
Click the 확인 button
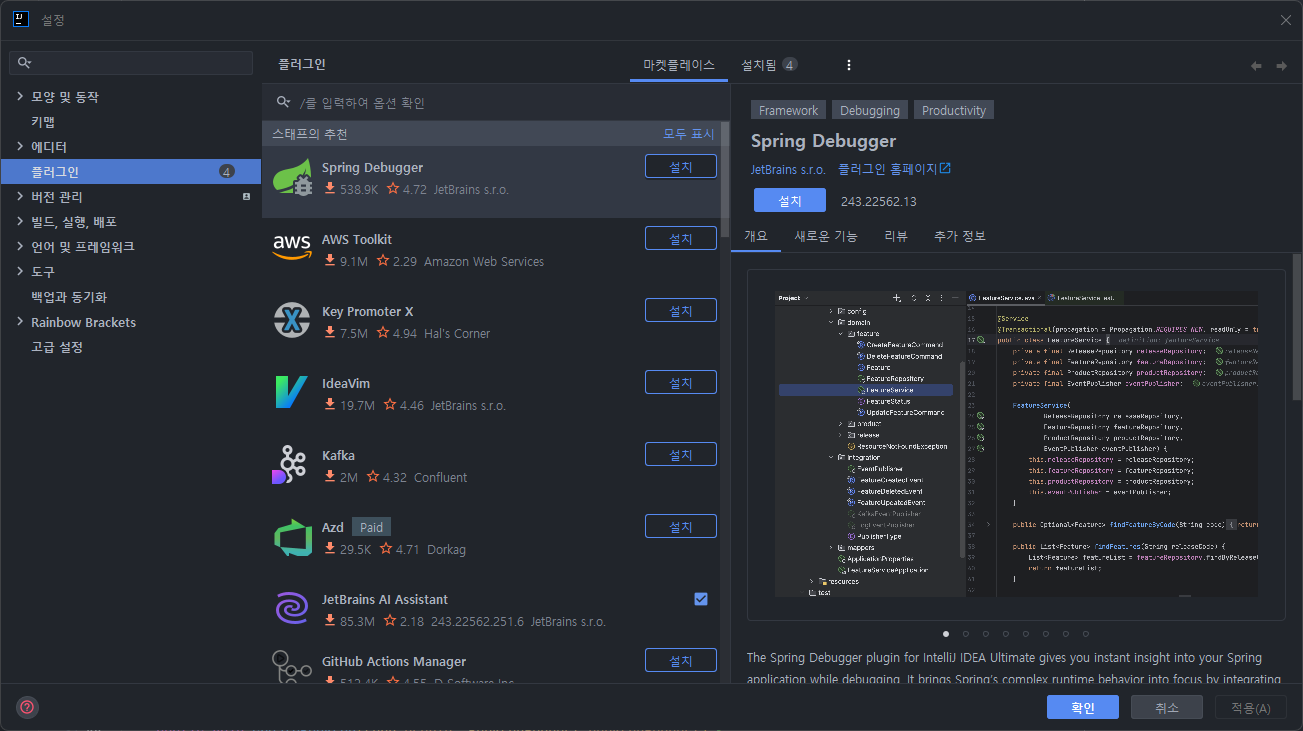pos(1083,707)
